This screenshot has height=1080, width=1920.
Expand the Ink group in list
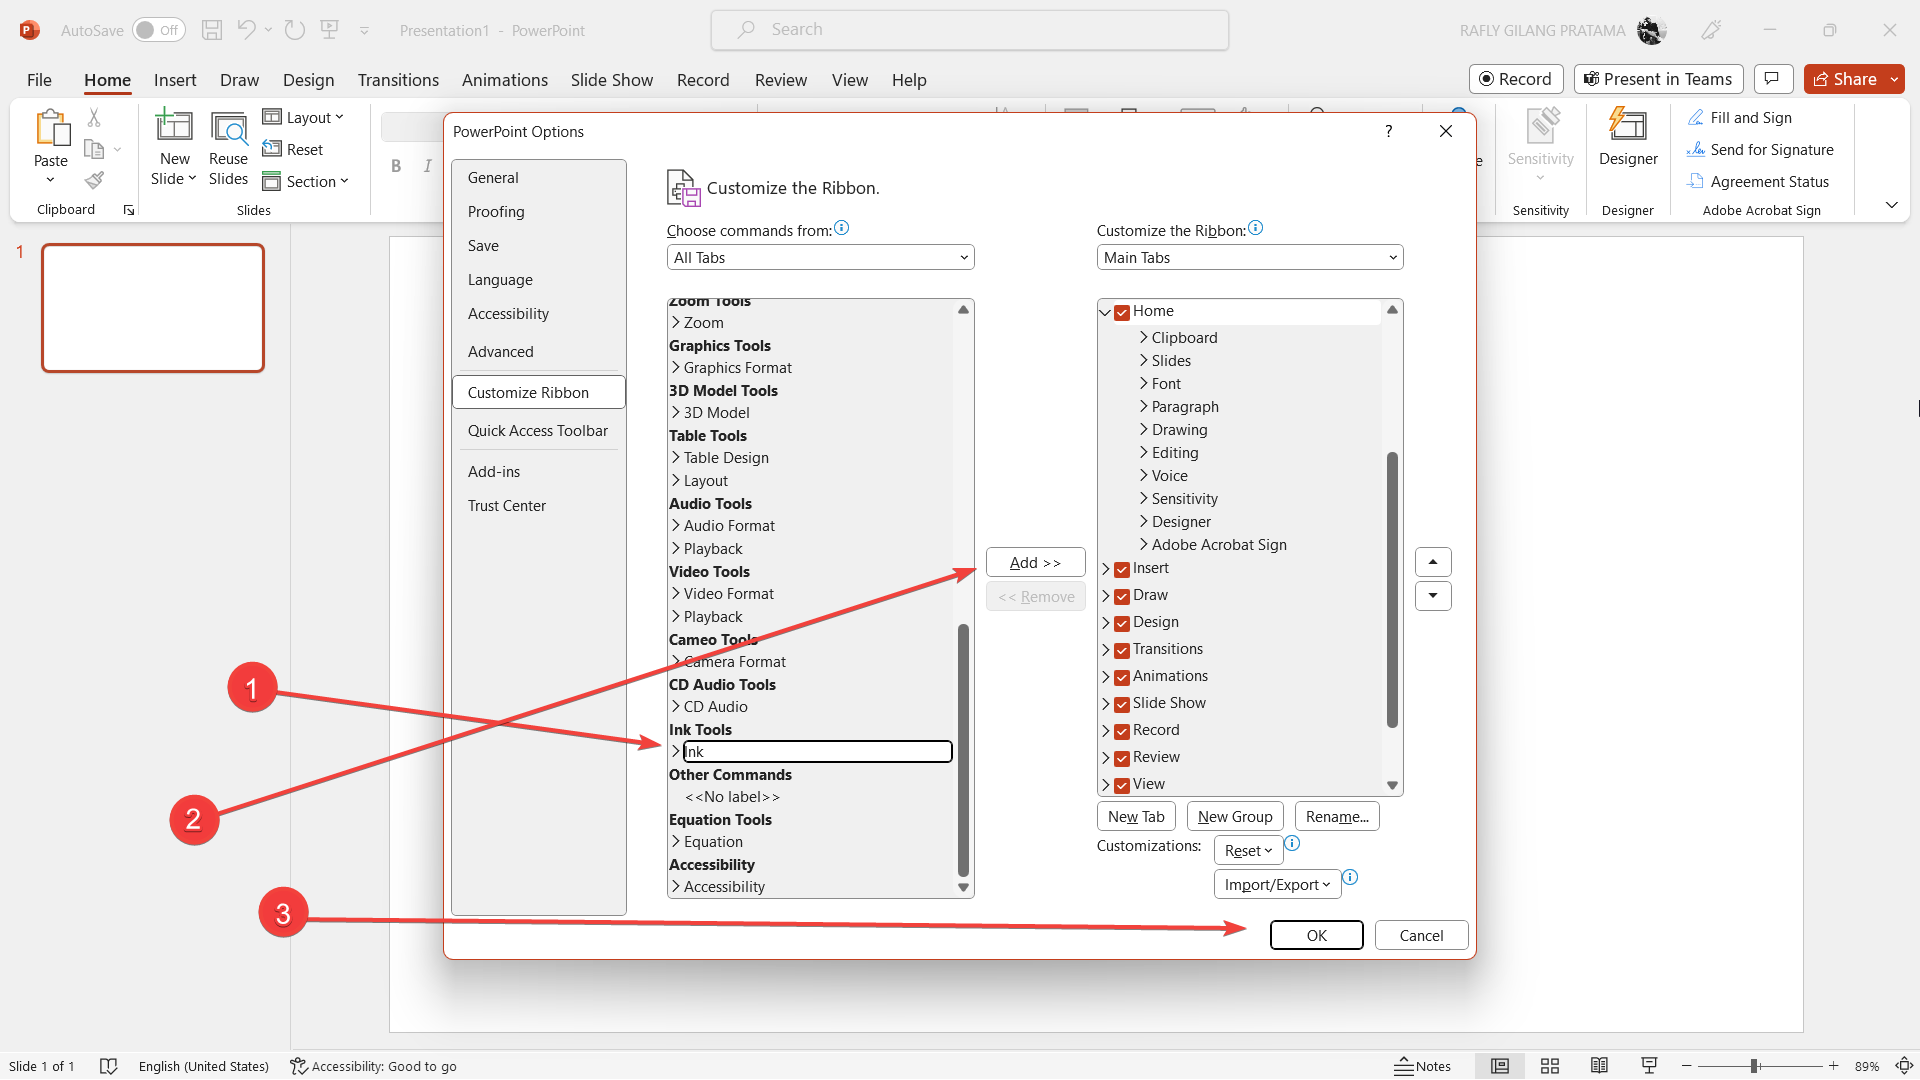click(x=676, y=751)
